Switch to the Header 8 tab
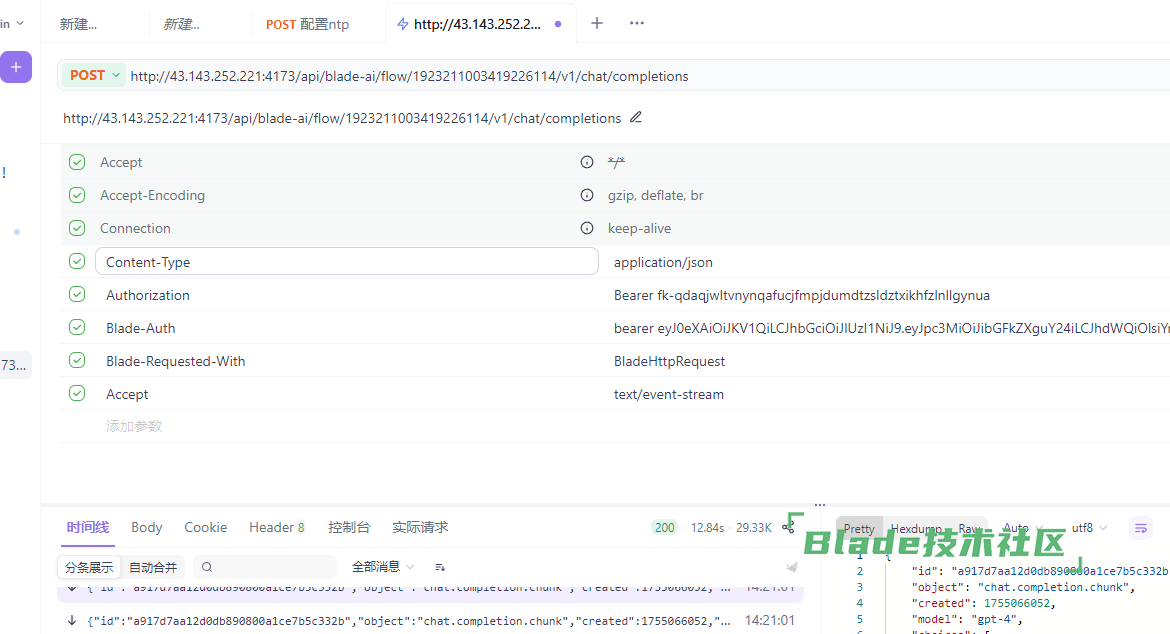Screen dimensions: 1170x634 coord(277,527)
